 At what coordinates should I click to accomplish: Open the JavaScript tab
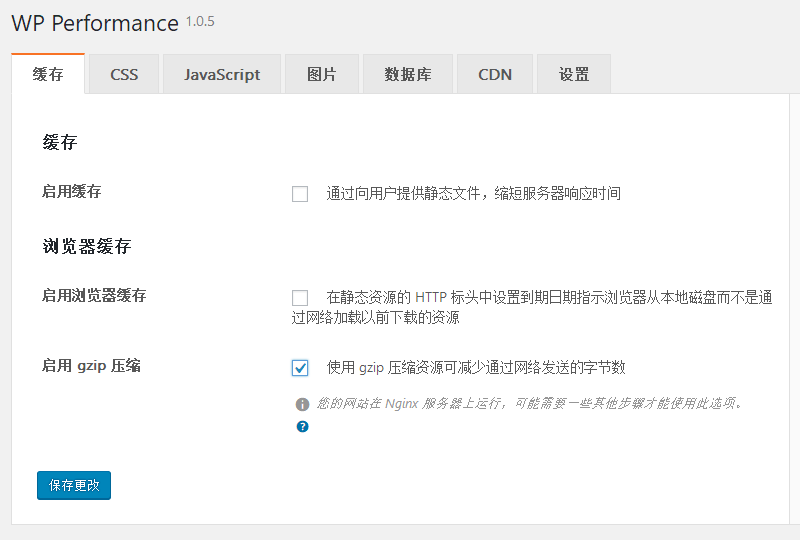(x=221, y=75)
